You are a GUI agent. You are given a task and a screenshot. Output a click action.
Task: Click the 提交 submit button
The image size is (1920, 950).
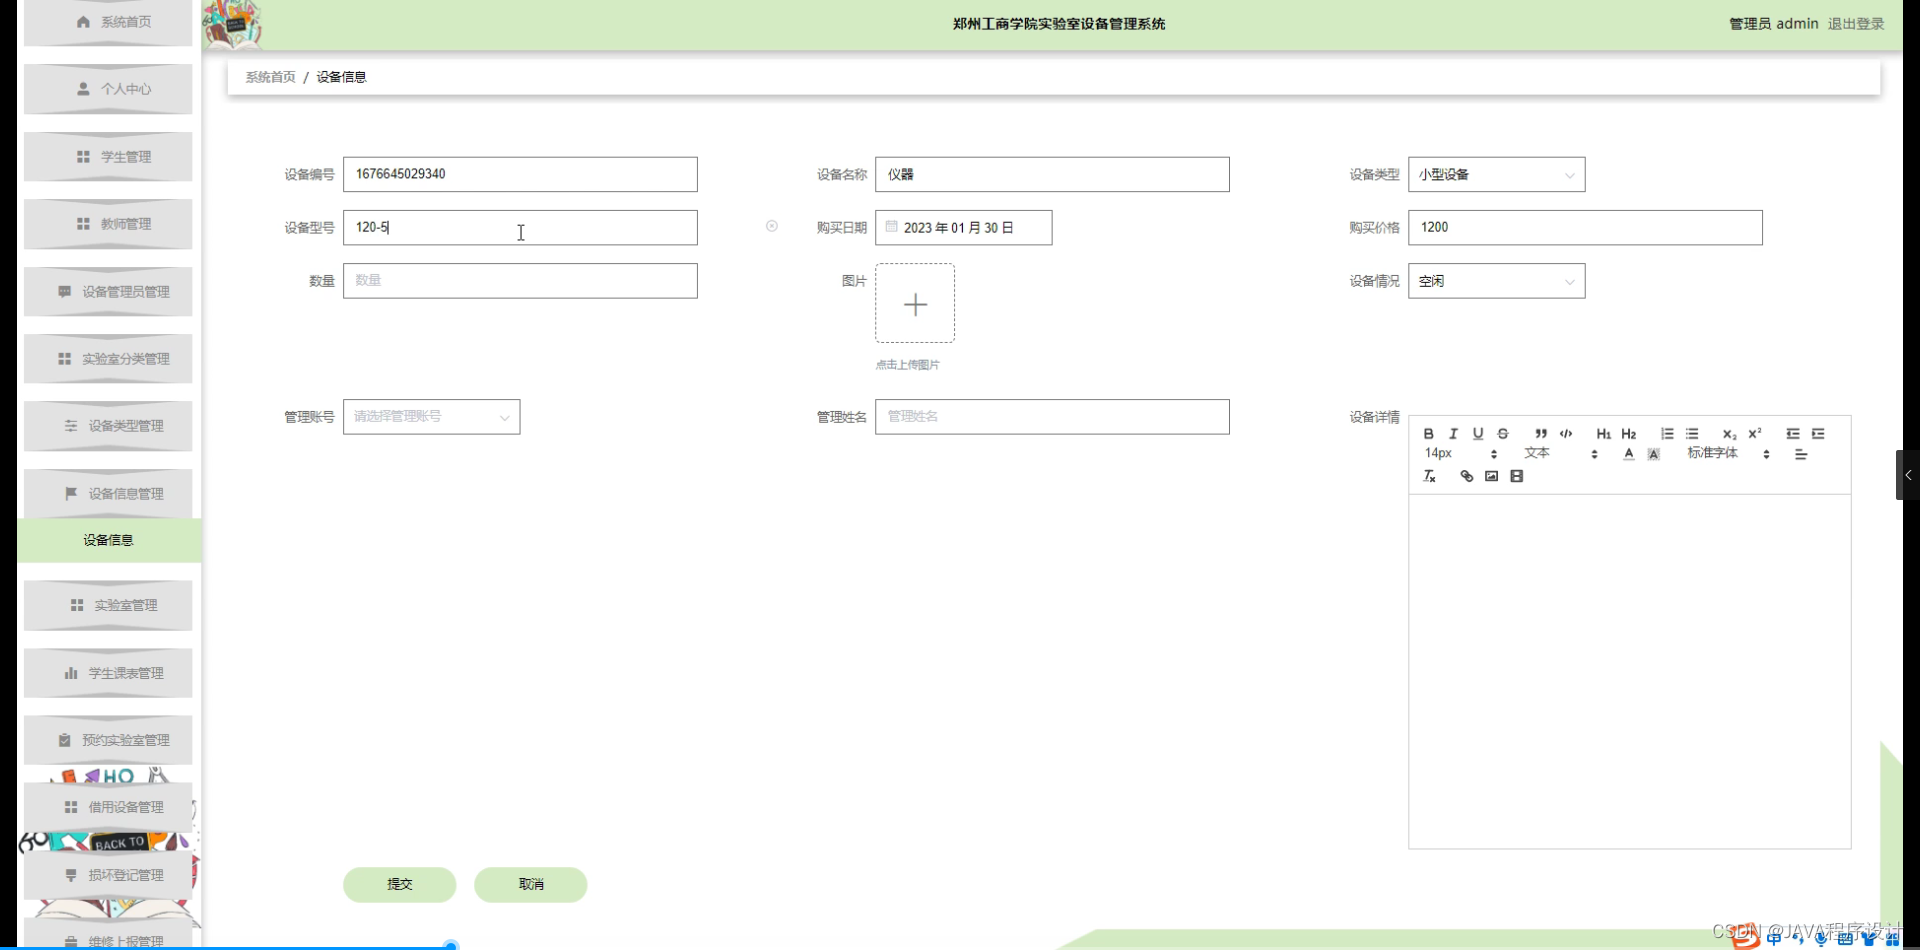point(399,885)
